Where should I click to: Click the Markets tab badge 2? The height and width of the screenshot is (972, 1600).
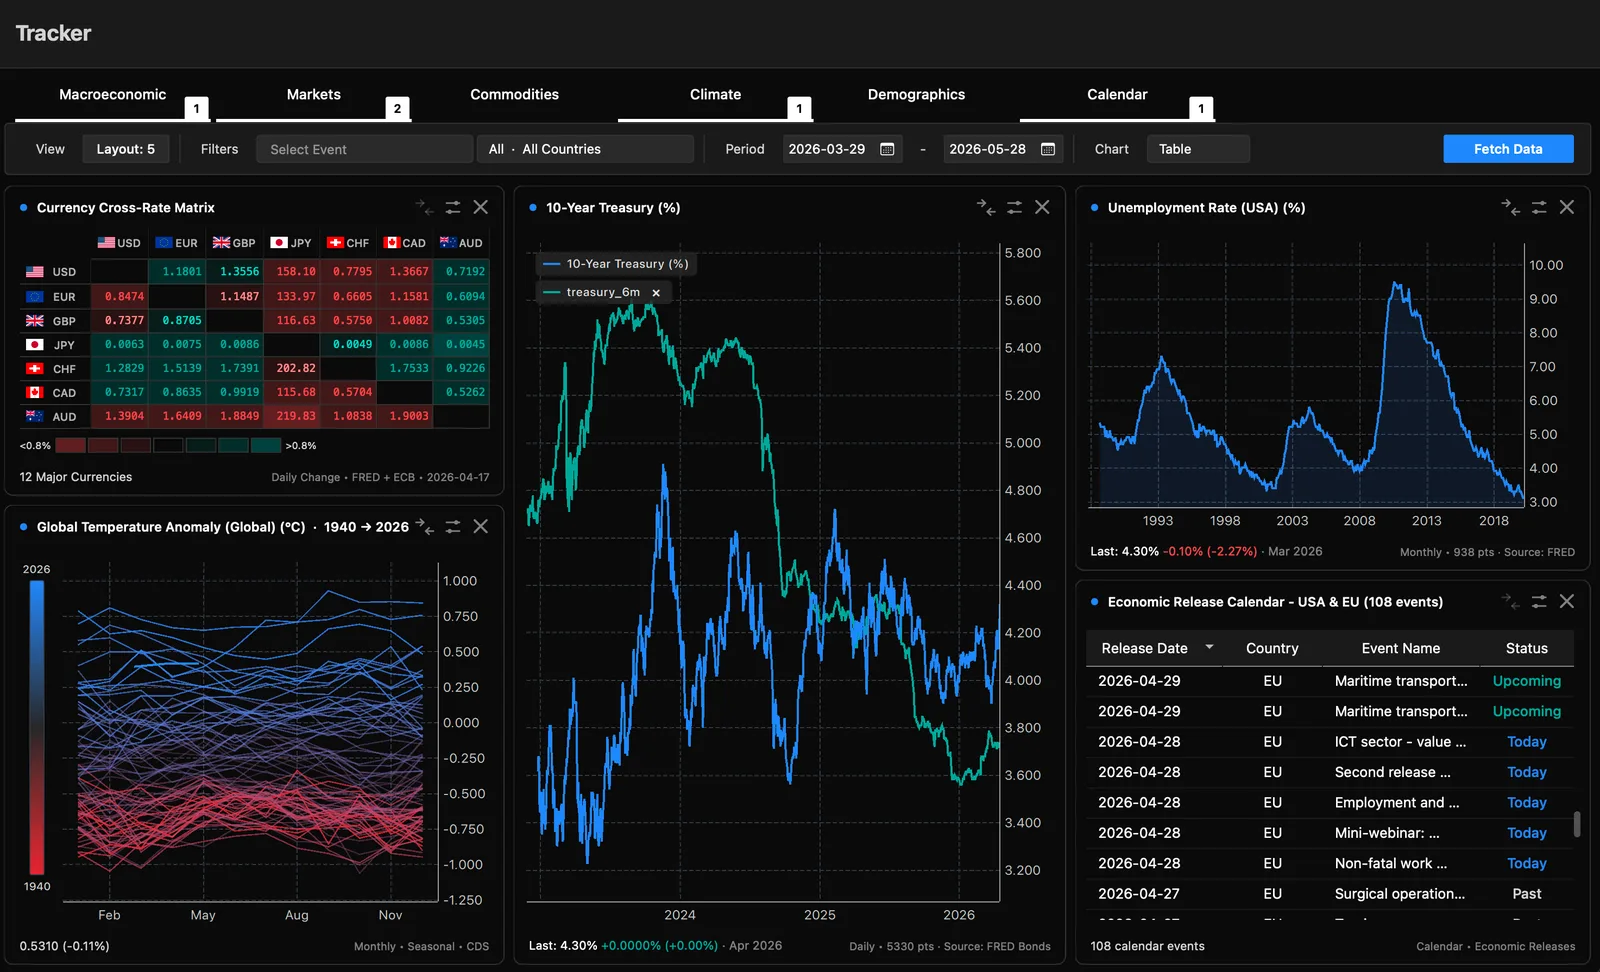tap(397, 108)
